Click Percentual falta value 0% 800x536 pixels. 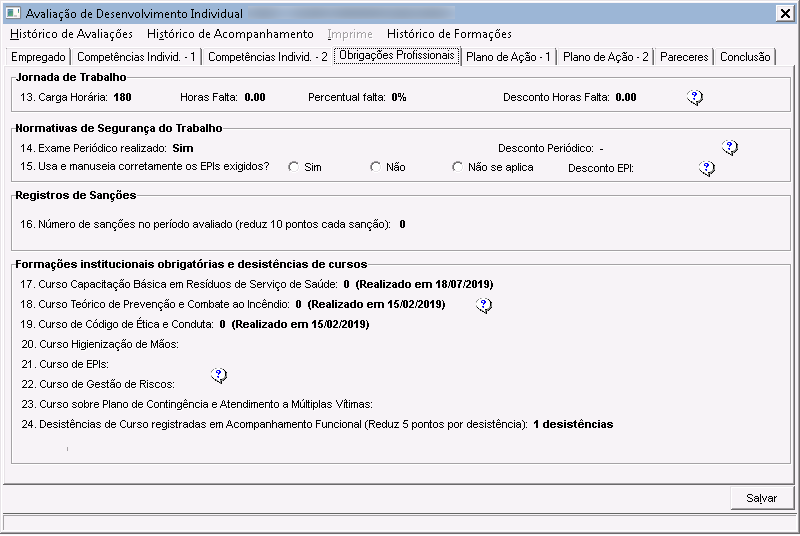tap(399, 97)
